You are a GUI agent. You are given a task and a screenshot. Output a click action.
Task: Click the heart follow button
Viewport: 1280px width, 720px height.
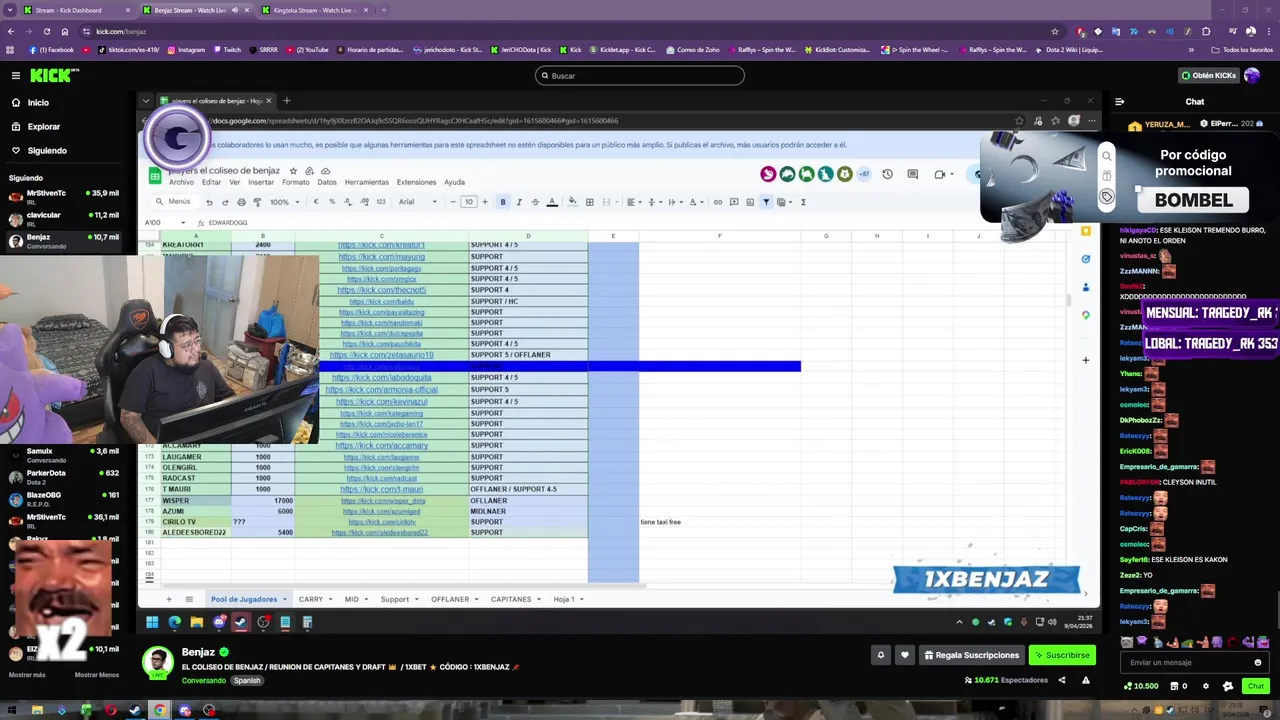(x=905, y=655)
